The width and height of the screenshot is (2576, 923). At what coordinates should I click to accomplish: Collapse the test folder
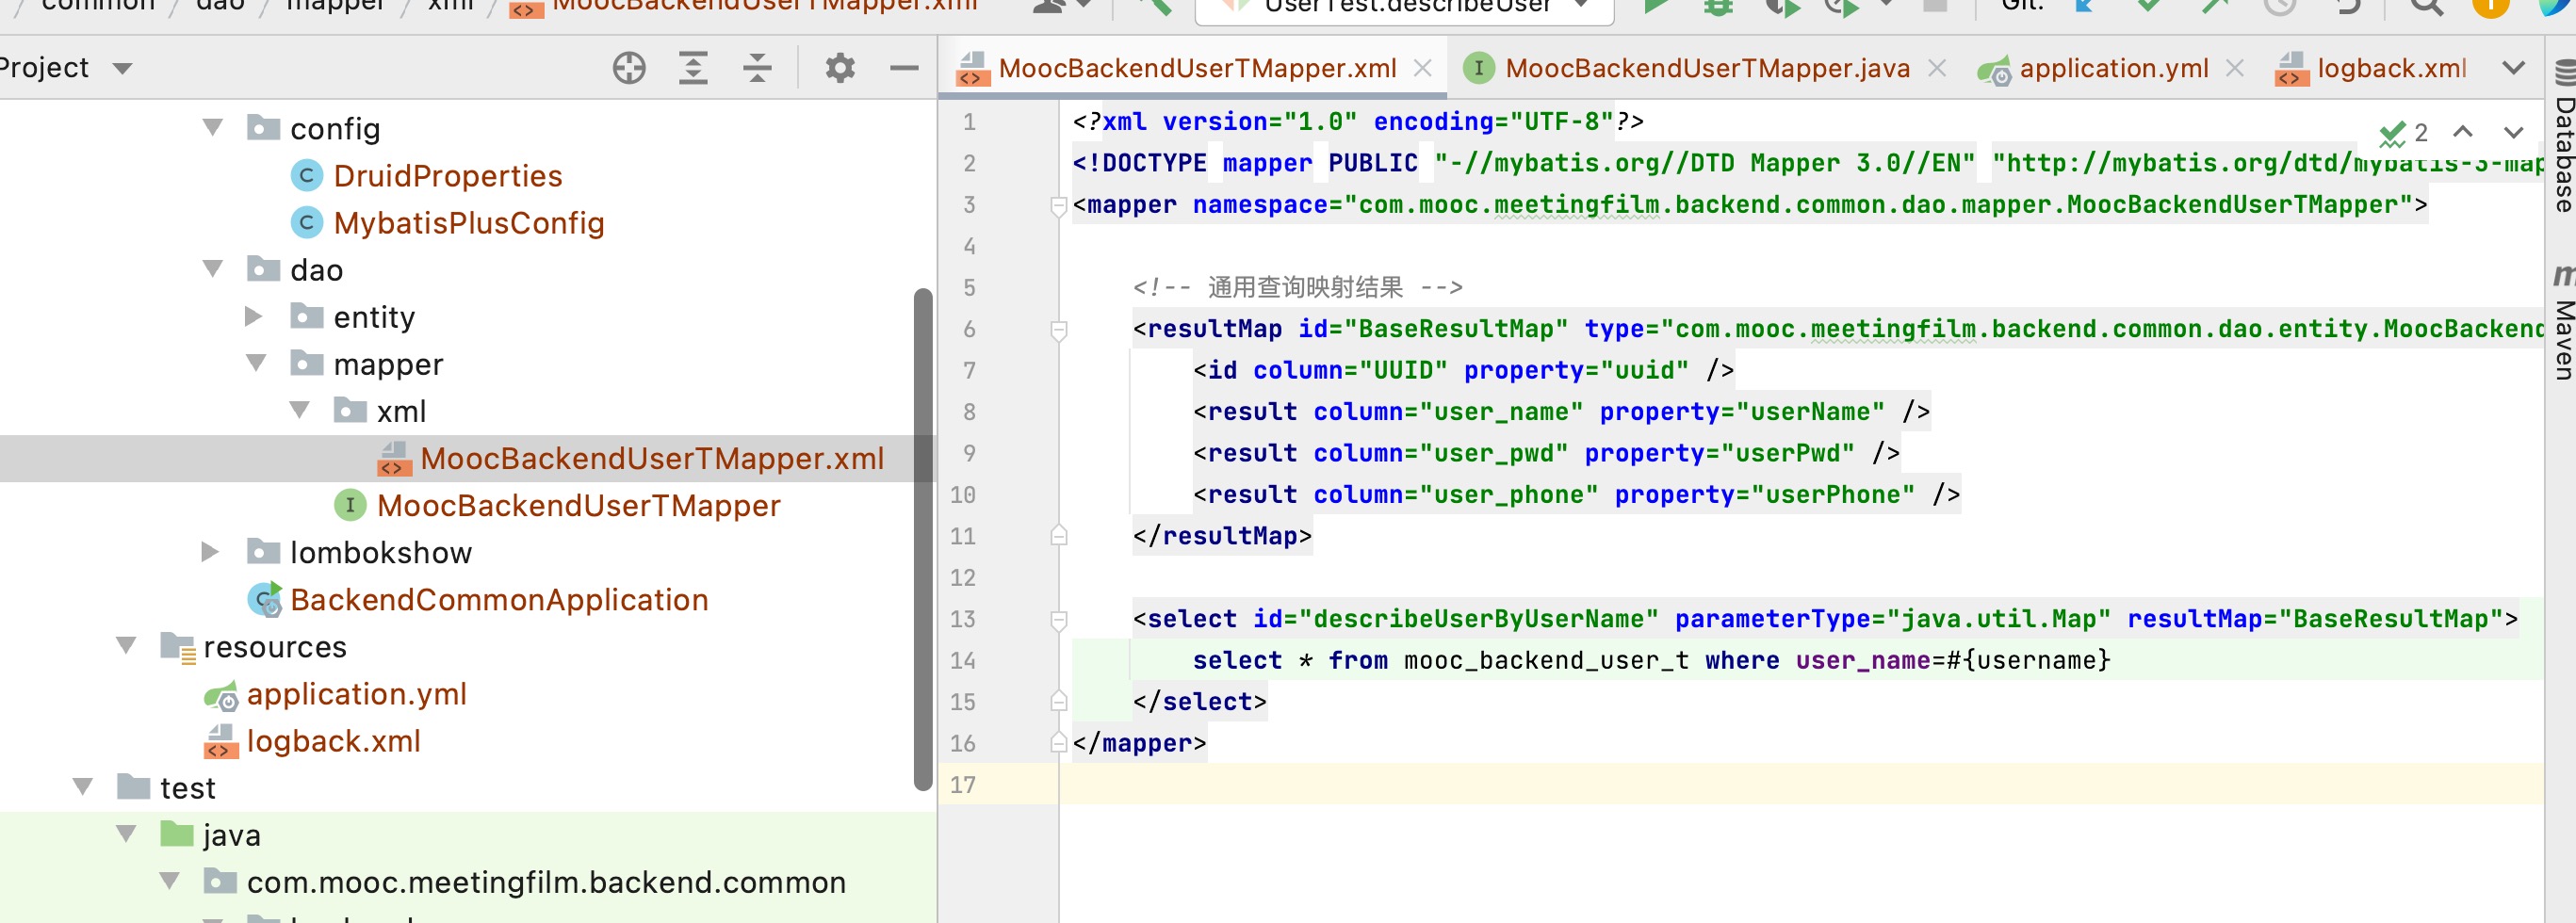coord(83,786)
